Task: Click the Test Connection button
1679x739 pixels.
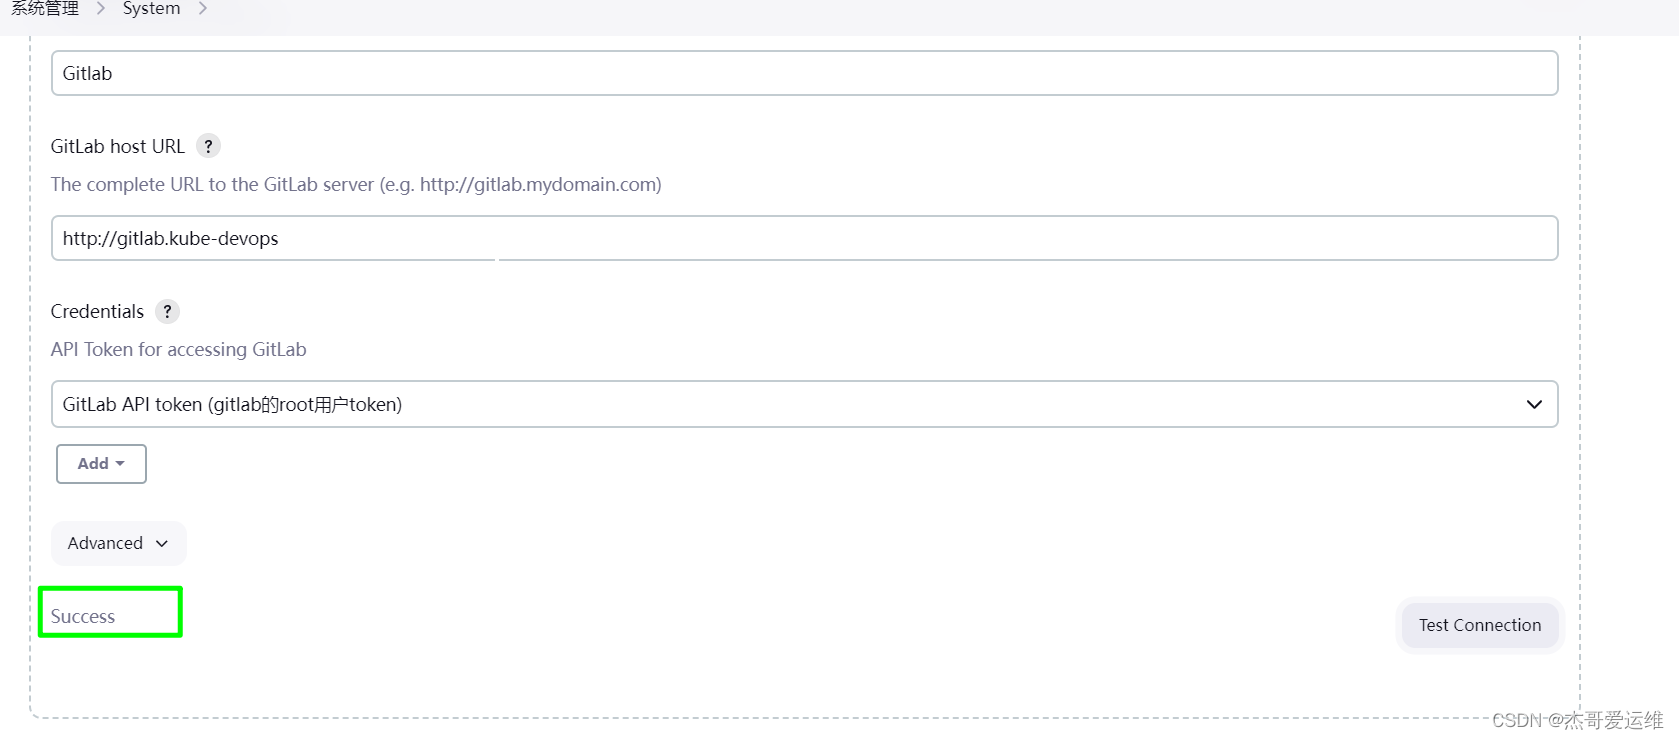Action: pyautogui.click(x=1479, y=625)
